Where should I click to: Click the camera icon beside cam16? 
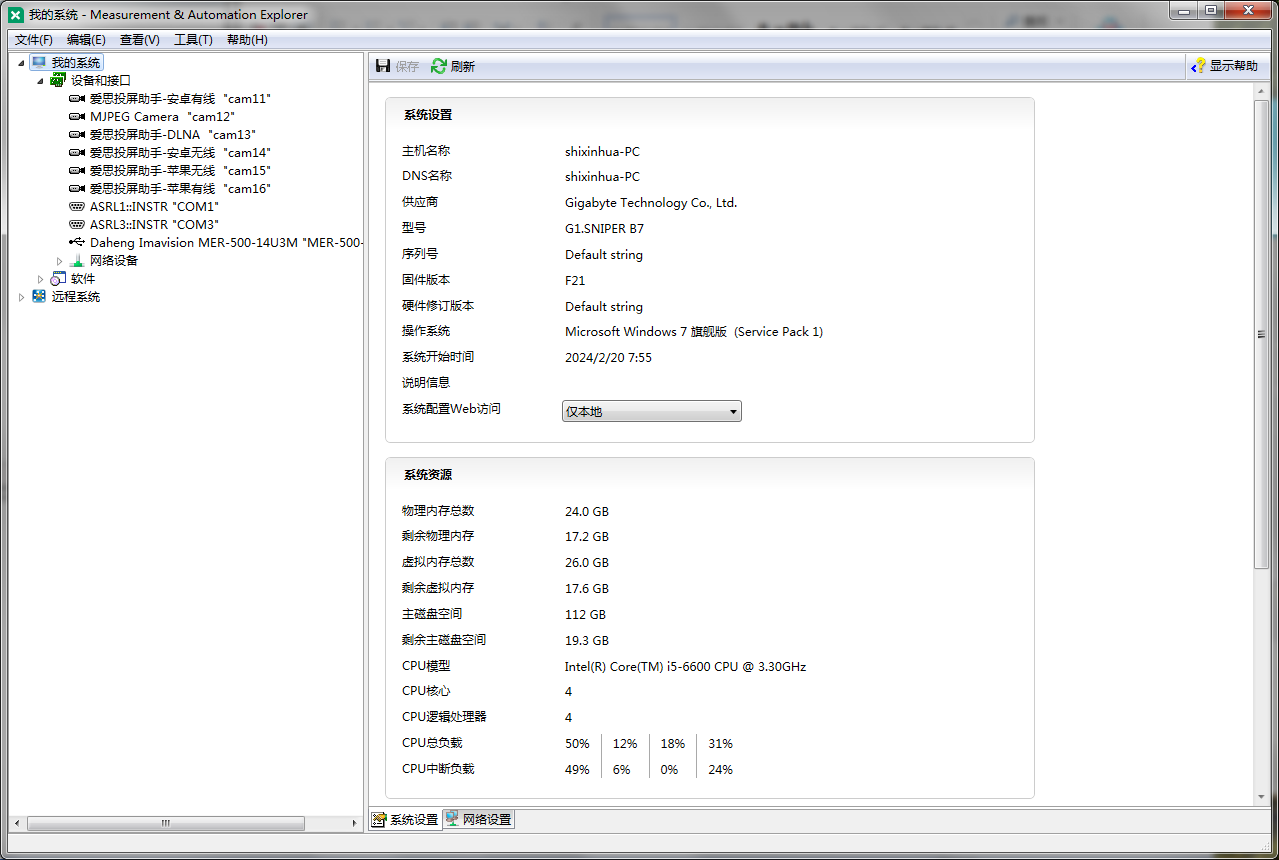click(77, 189)
